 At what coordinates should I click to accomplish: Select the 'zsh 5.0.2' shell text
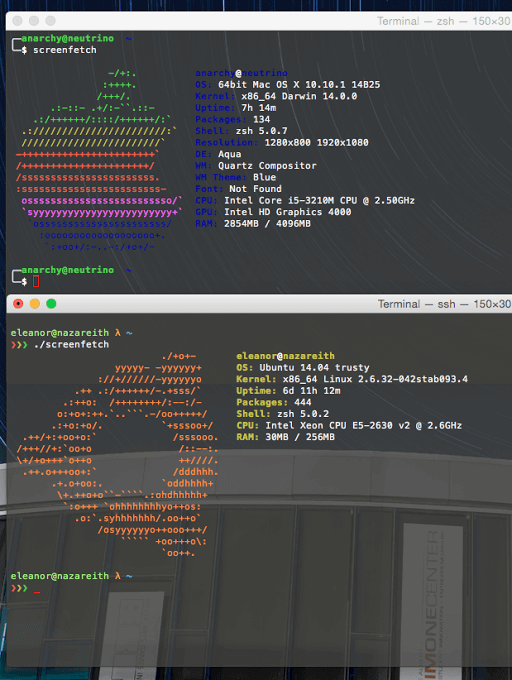pos(303,414)
